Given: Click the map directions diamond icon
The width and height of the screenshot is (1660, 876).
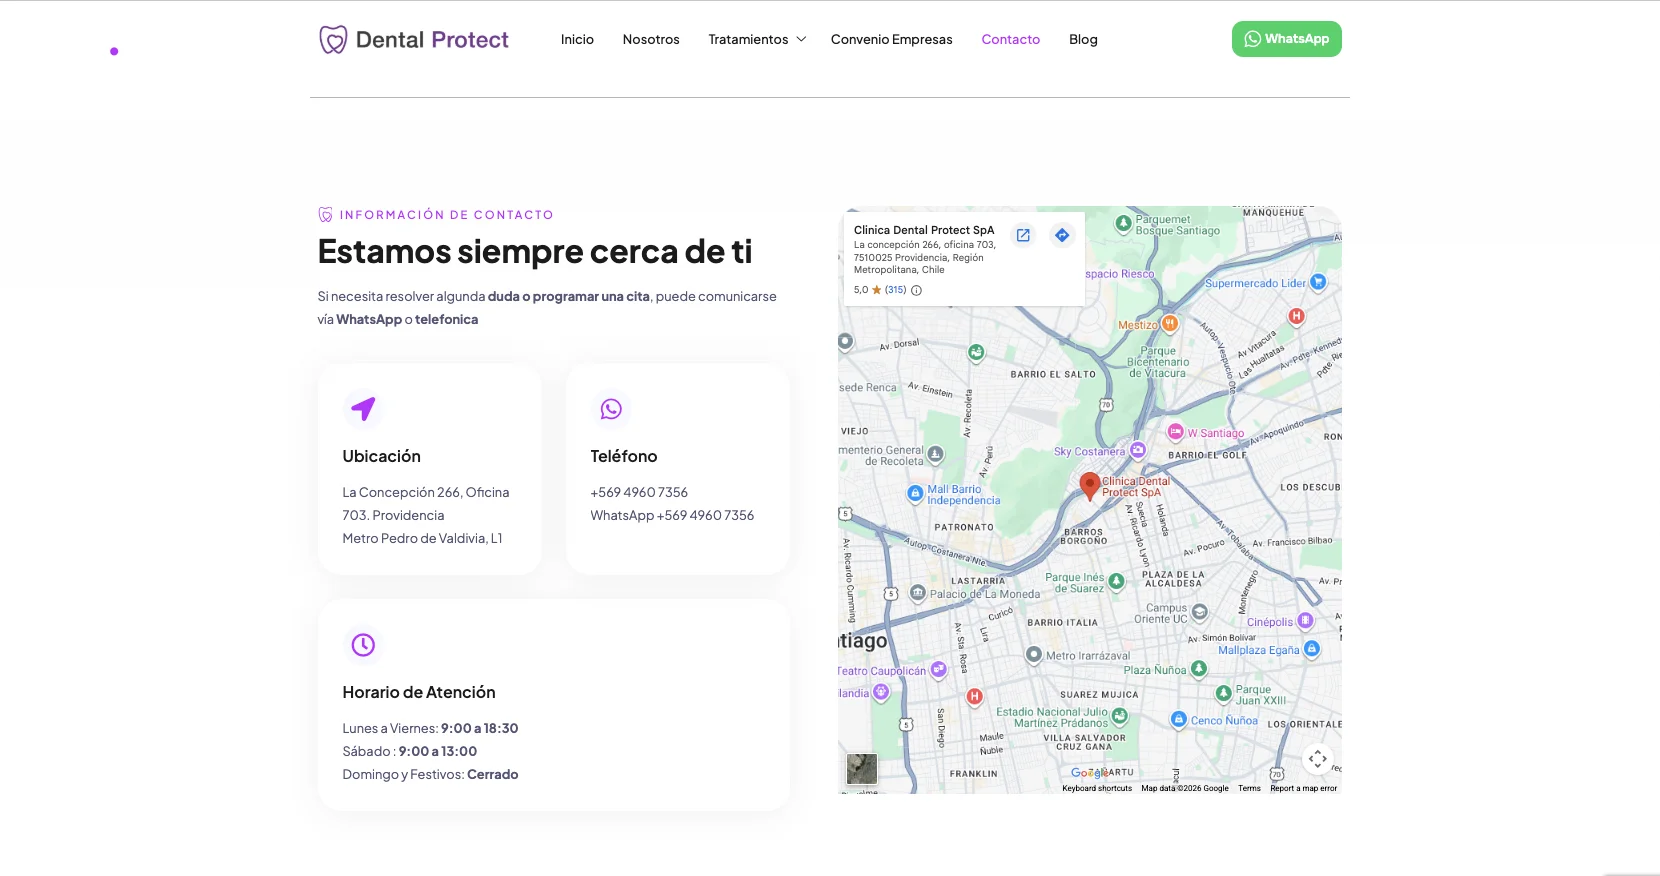Looking at the screenshot, I should tap(1062, 235).
